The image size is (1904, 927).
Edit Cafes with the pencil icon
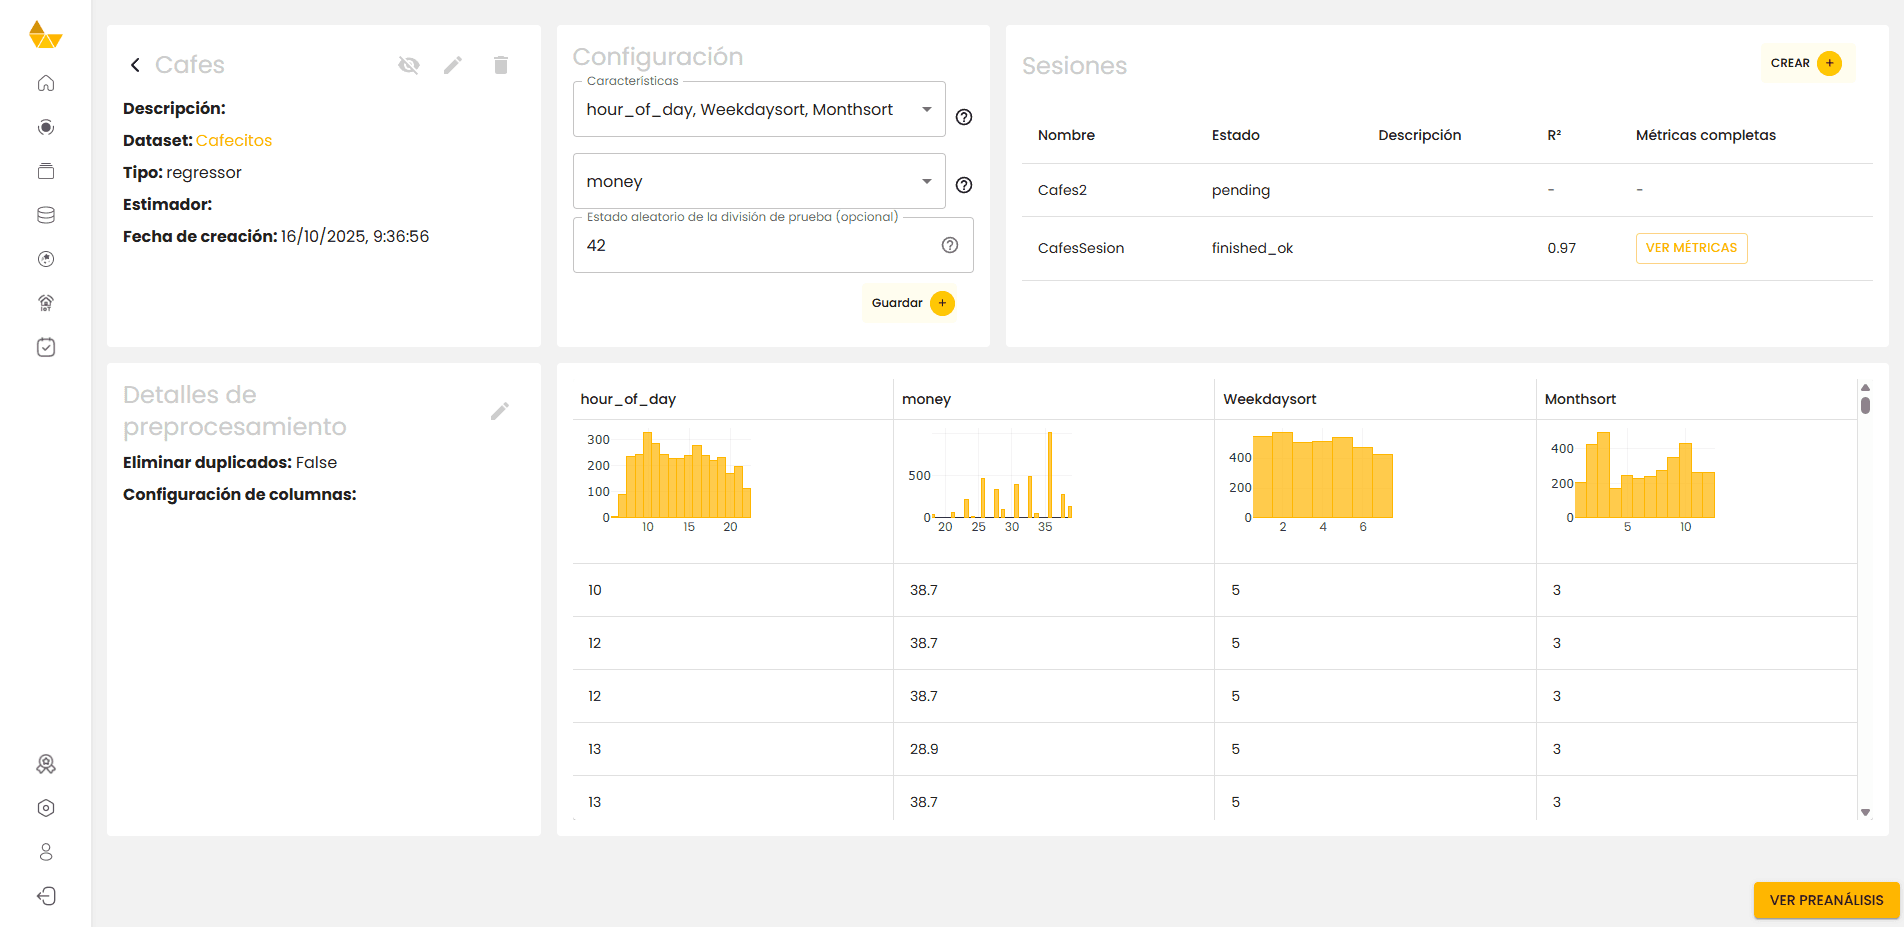pyautogui.click(x=453, y=65)
